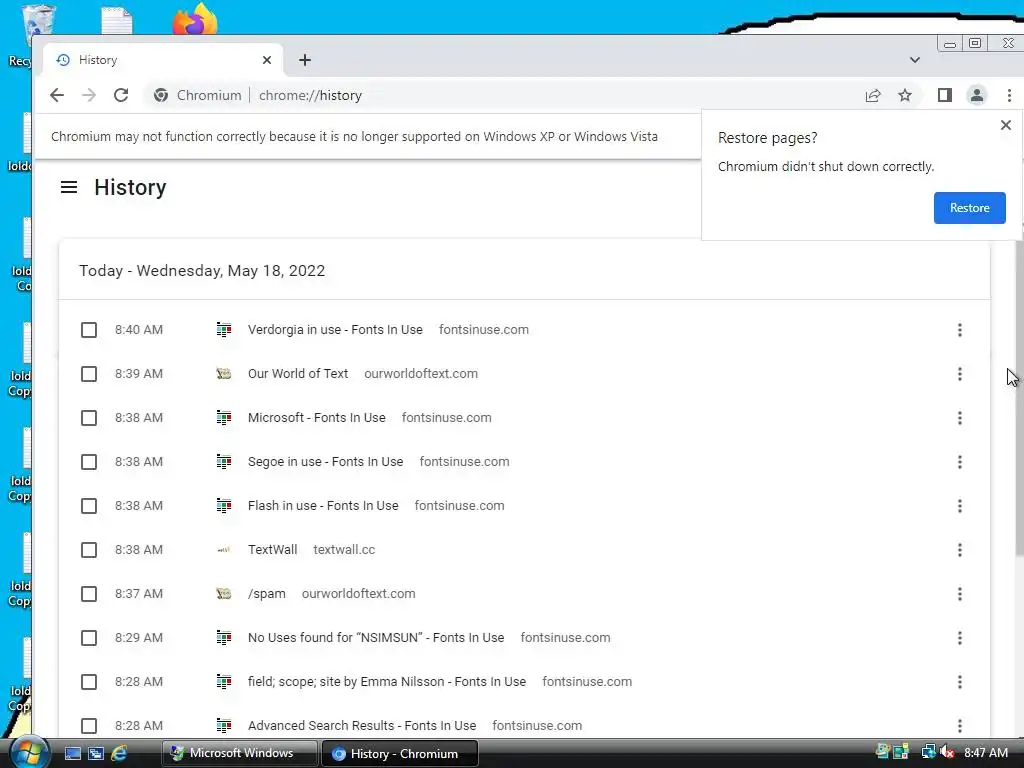Open the side panel icon
Image resolution: width=1024 pixels, height=768 pixels.
click(x=944, y=95)
